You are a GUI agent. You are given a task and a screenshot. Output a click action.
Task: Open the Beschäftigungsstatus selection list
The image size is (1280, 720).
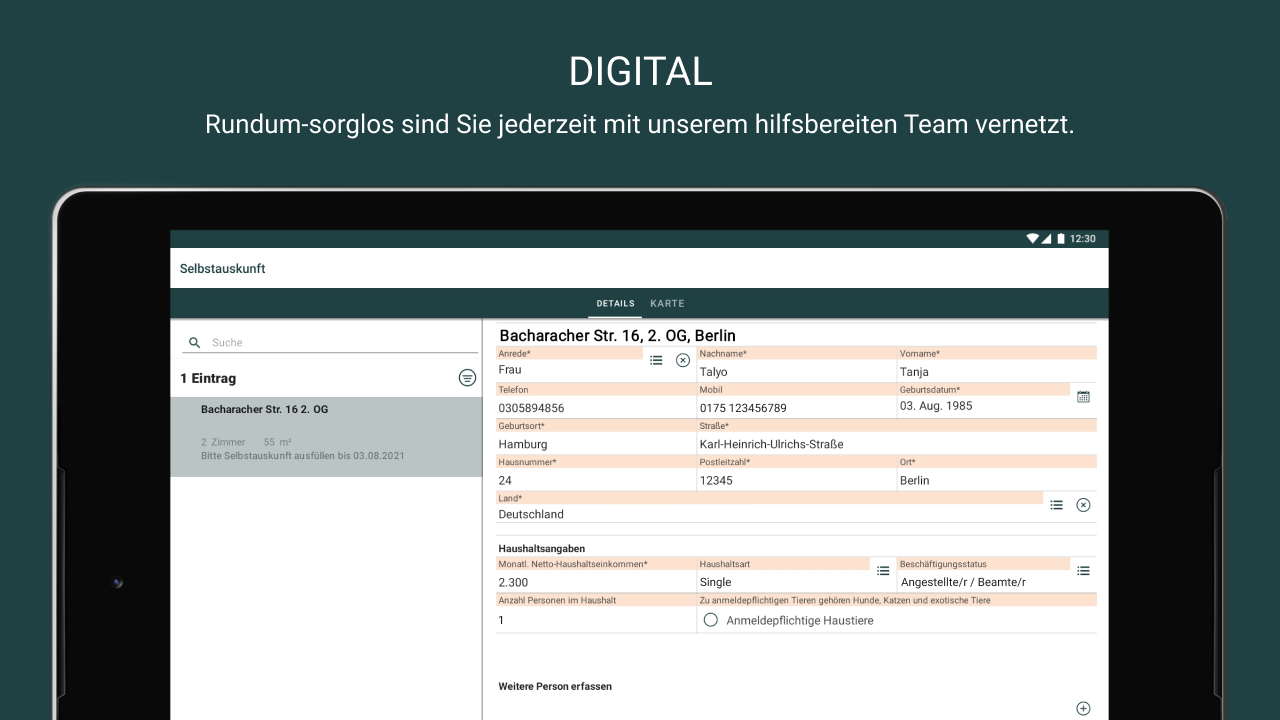pyautogui.click(x=1083, y=571)
